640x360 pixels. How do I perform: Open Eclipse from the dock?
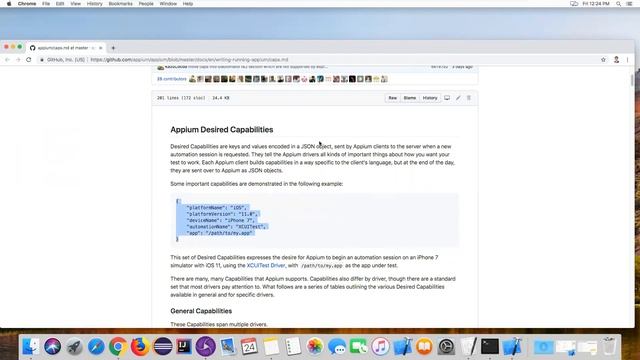click(162, 347)
